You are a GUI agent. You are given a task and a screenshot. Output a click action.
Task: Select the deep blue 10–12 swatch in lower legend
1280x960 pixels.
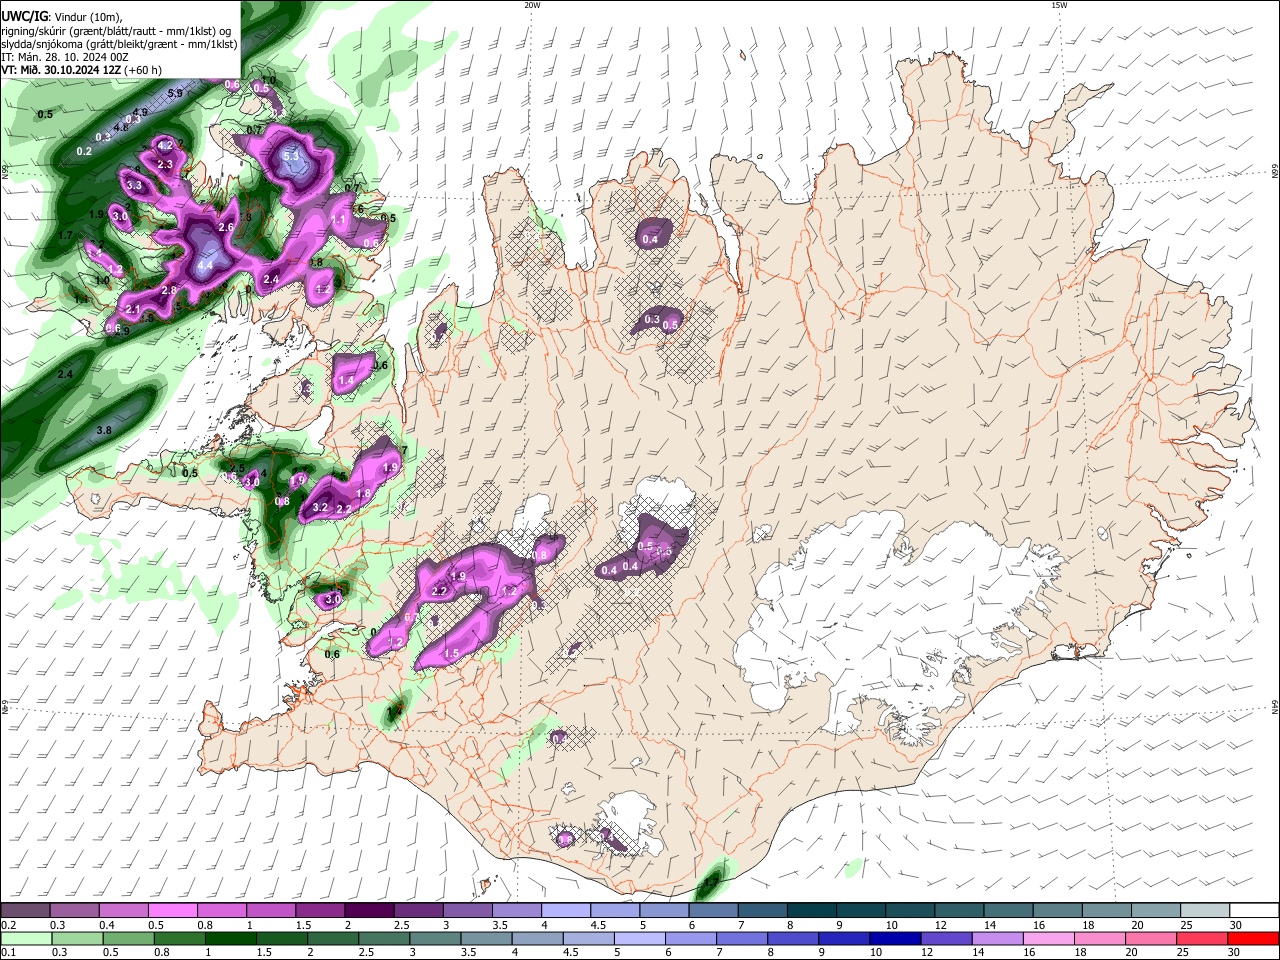point(896,938)
